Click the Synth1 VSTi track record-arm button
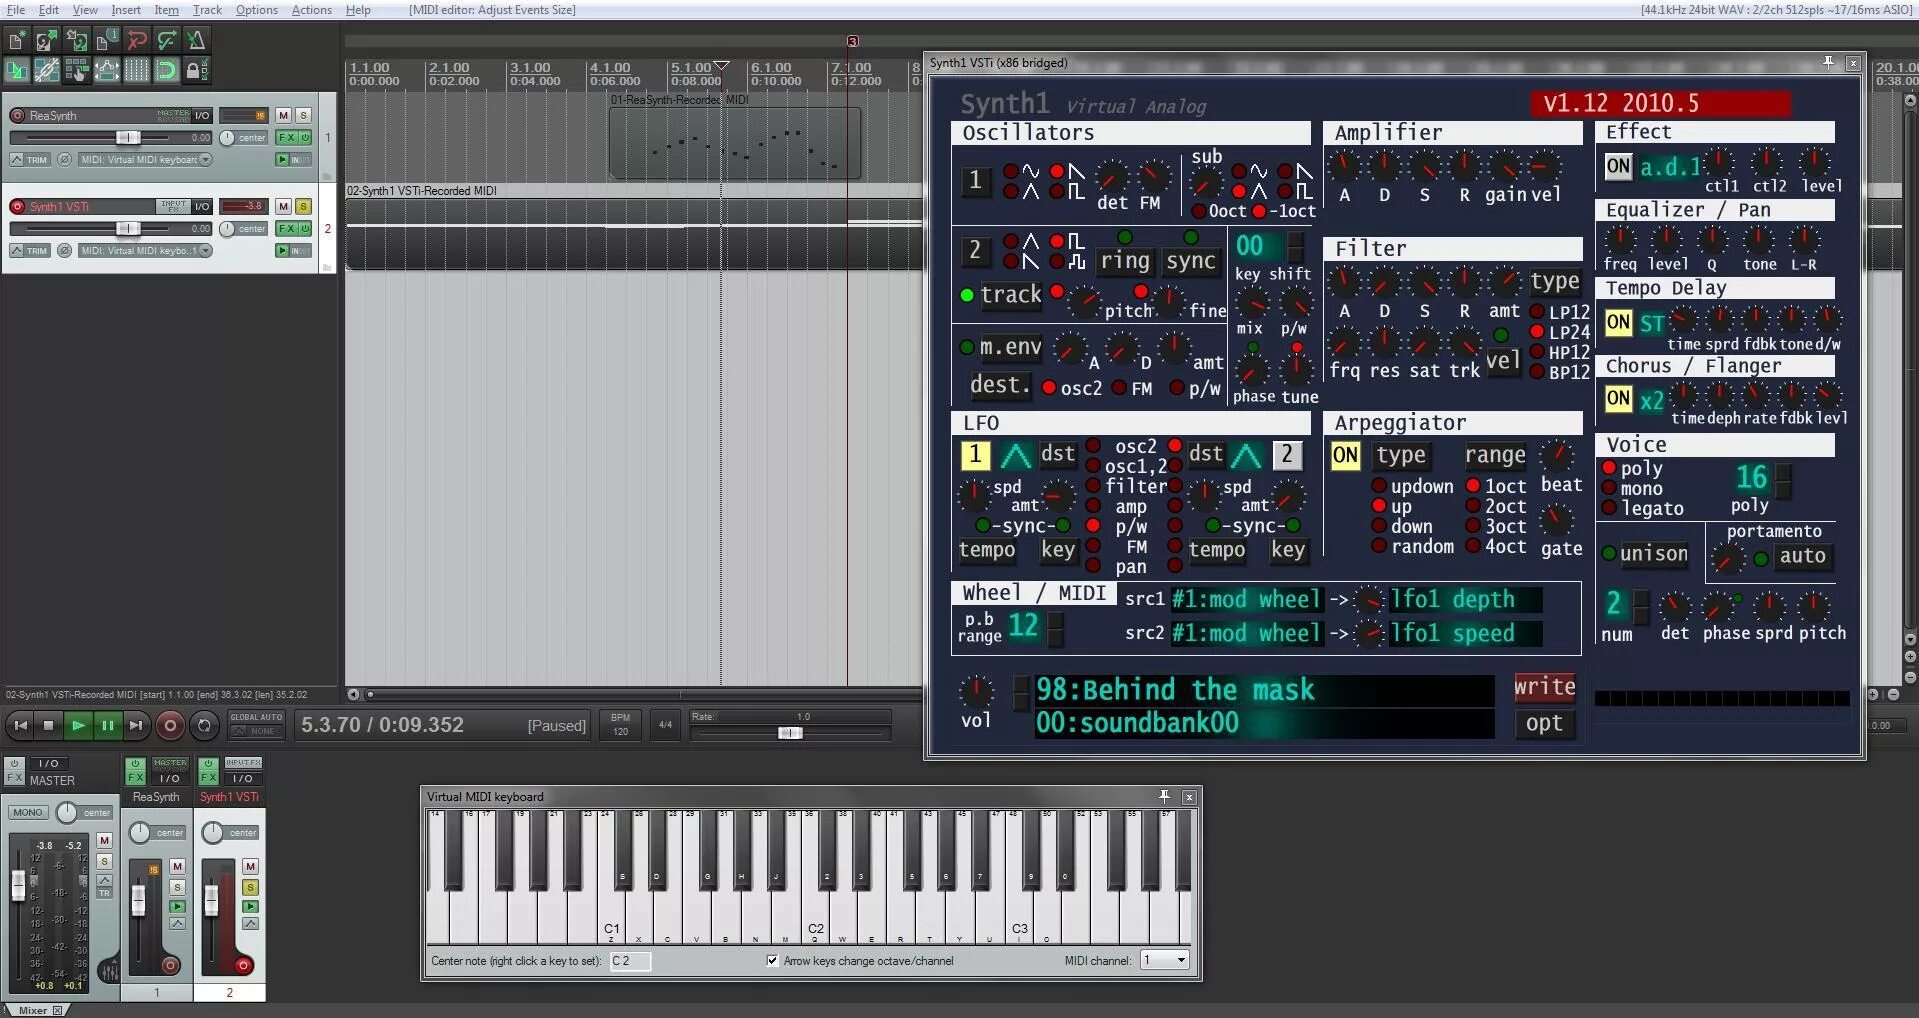The width and height of the screenshot is (1919, 1018). pos(17,207)
